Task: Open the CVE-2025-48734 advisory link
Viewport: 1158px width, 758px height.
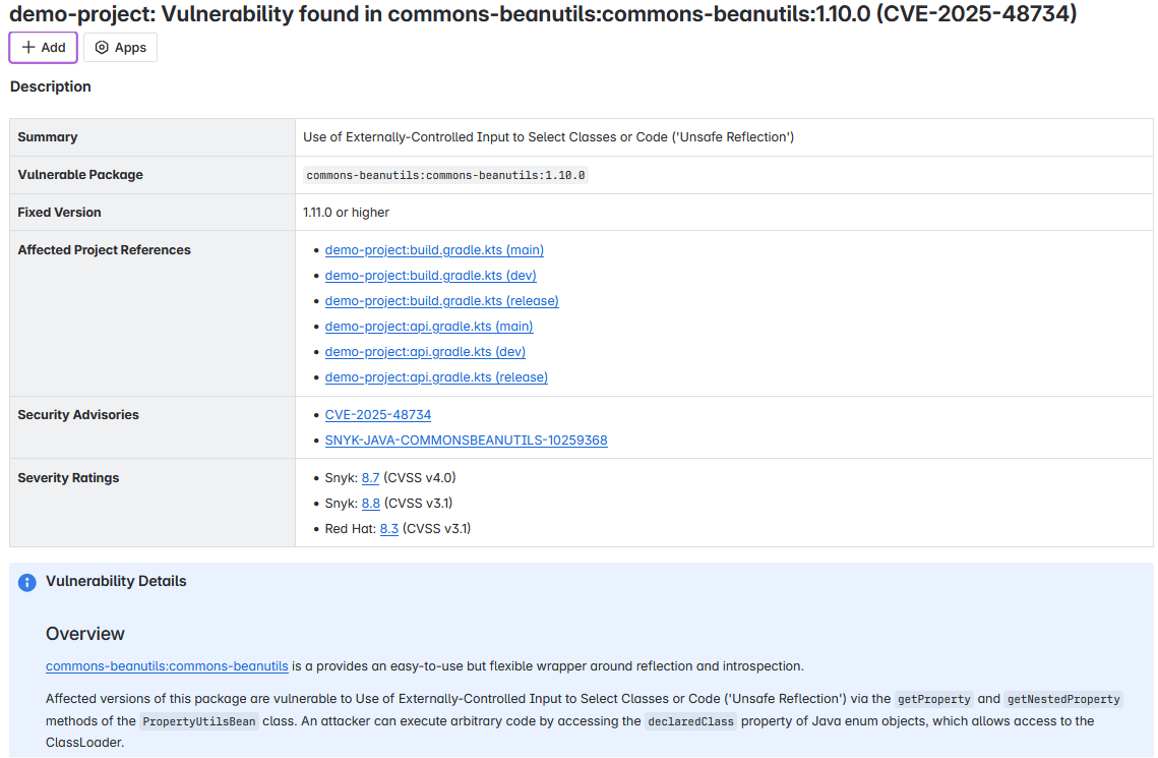Action: click(x=378, y=415)
